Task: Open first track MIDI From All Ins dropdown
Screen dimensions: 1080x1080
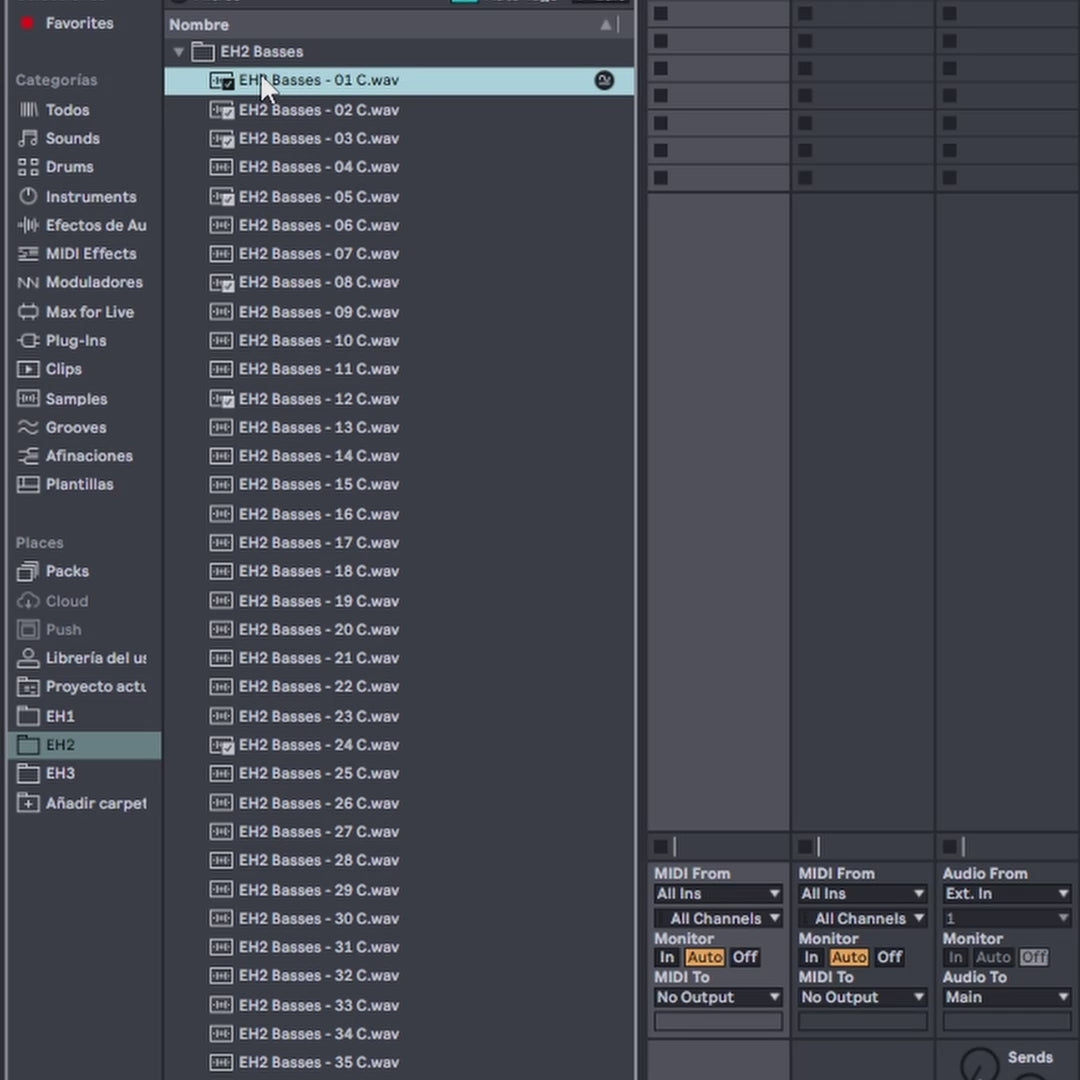Action: [718, 894]
